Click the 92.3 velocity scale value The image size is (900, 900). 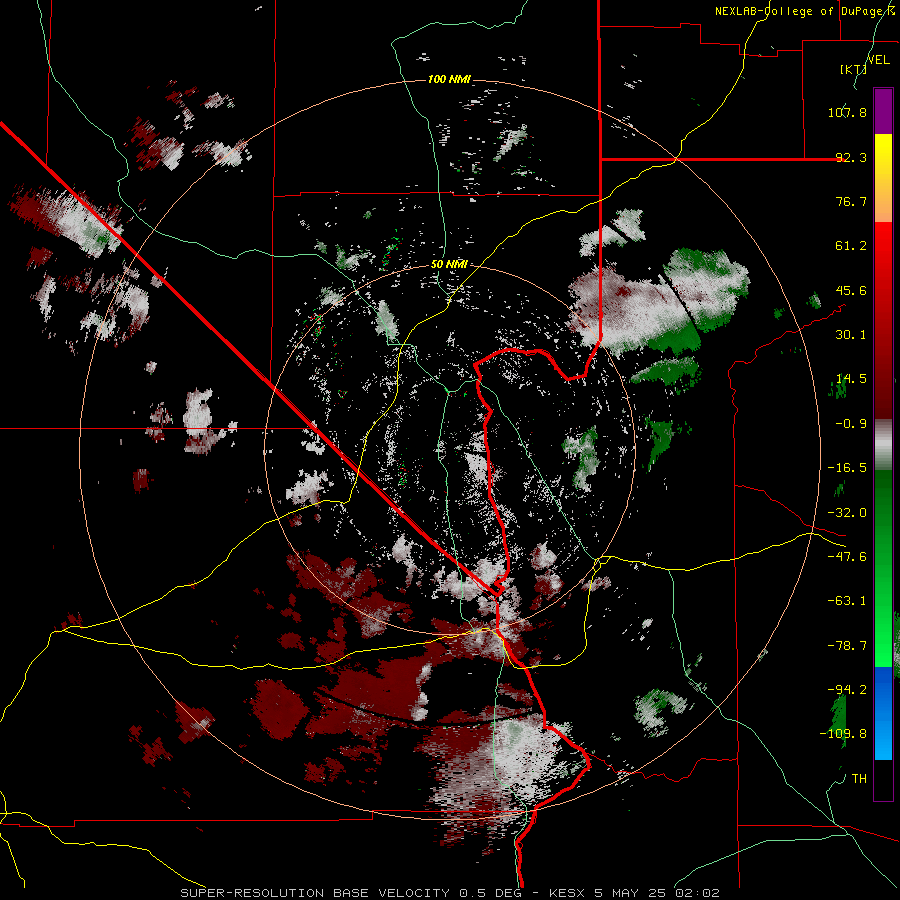pyautogui.click(x=851, y=157)
